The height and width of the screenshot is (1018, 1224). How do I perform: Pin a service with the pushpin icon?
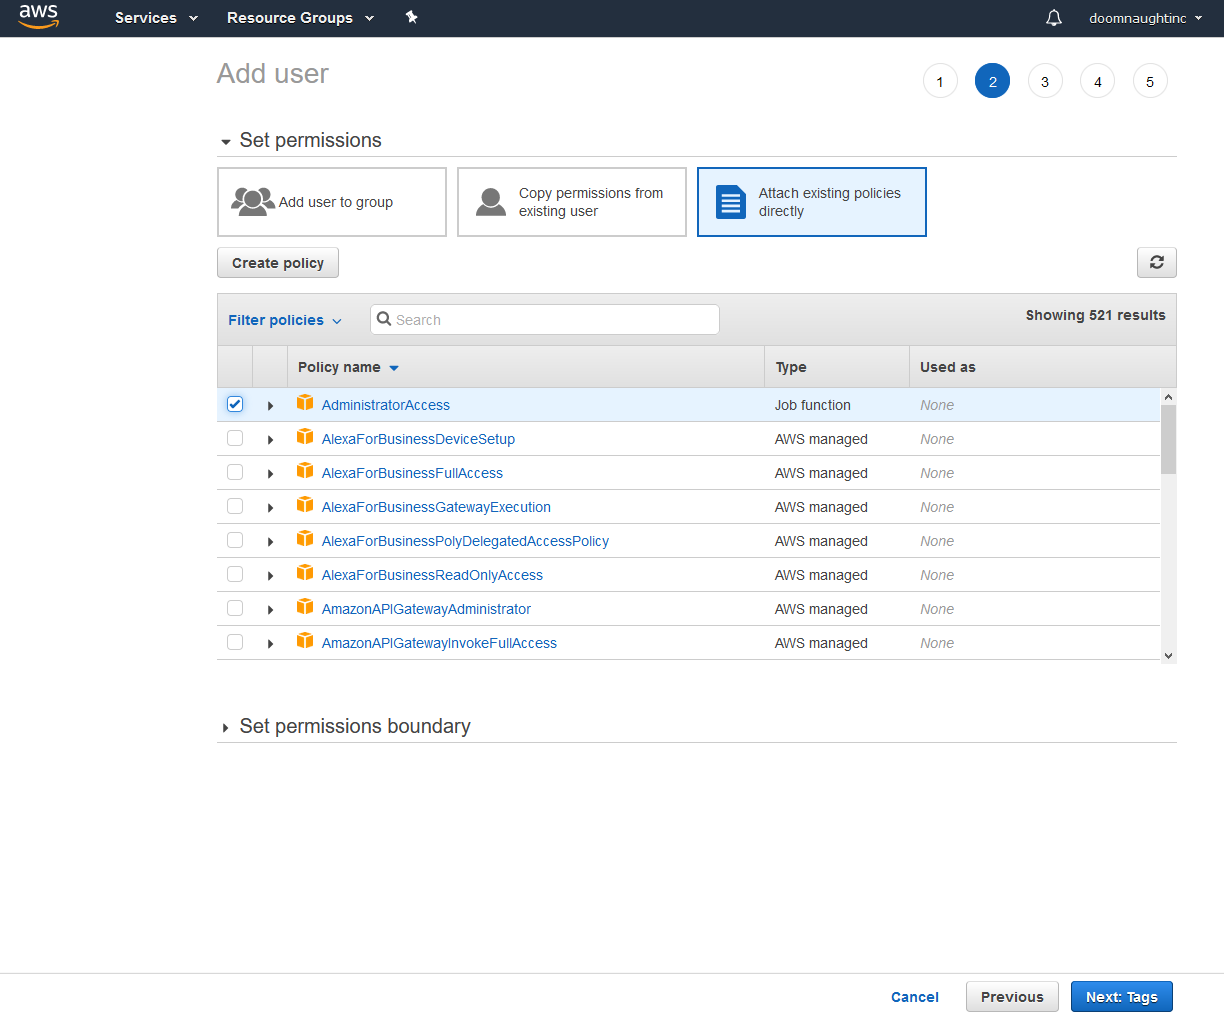[x=411, y=17]
